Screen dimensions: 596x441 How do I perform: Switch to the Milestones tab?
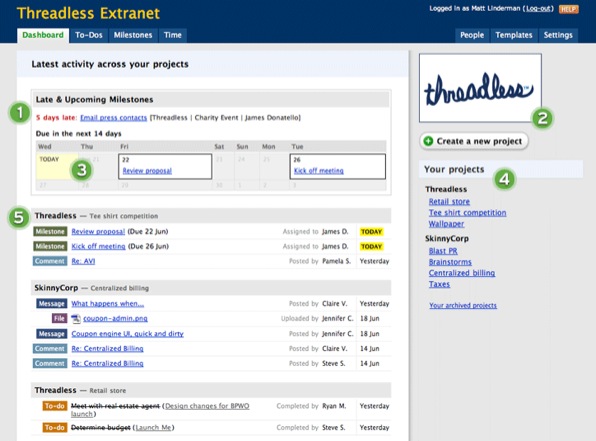coord(133,35)
